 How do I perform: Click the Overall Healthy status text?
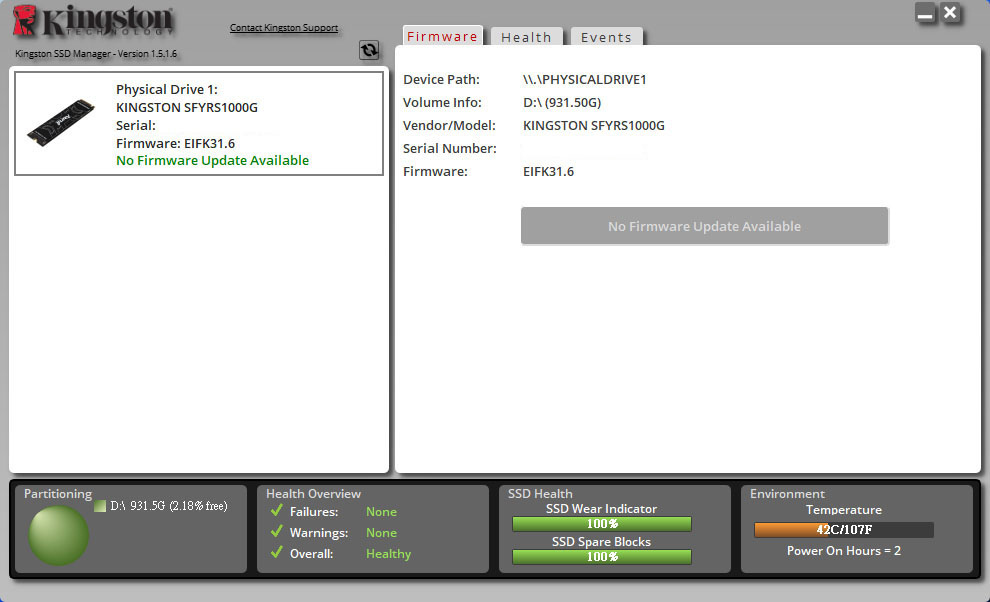tap(388, 553)
